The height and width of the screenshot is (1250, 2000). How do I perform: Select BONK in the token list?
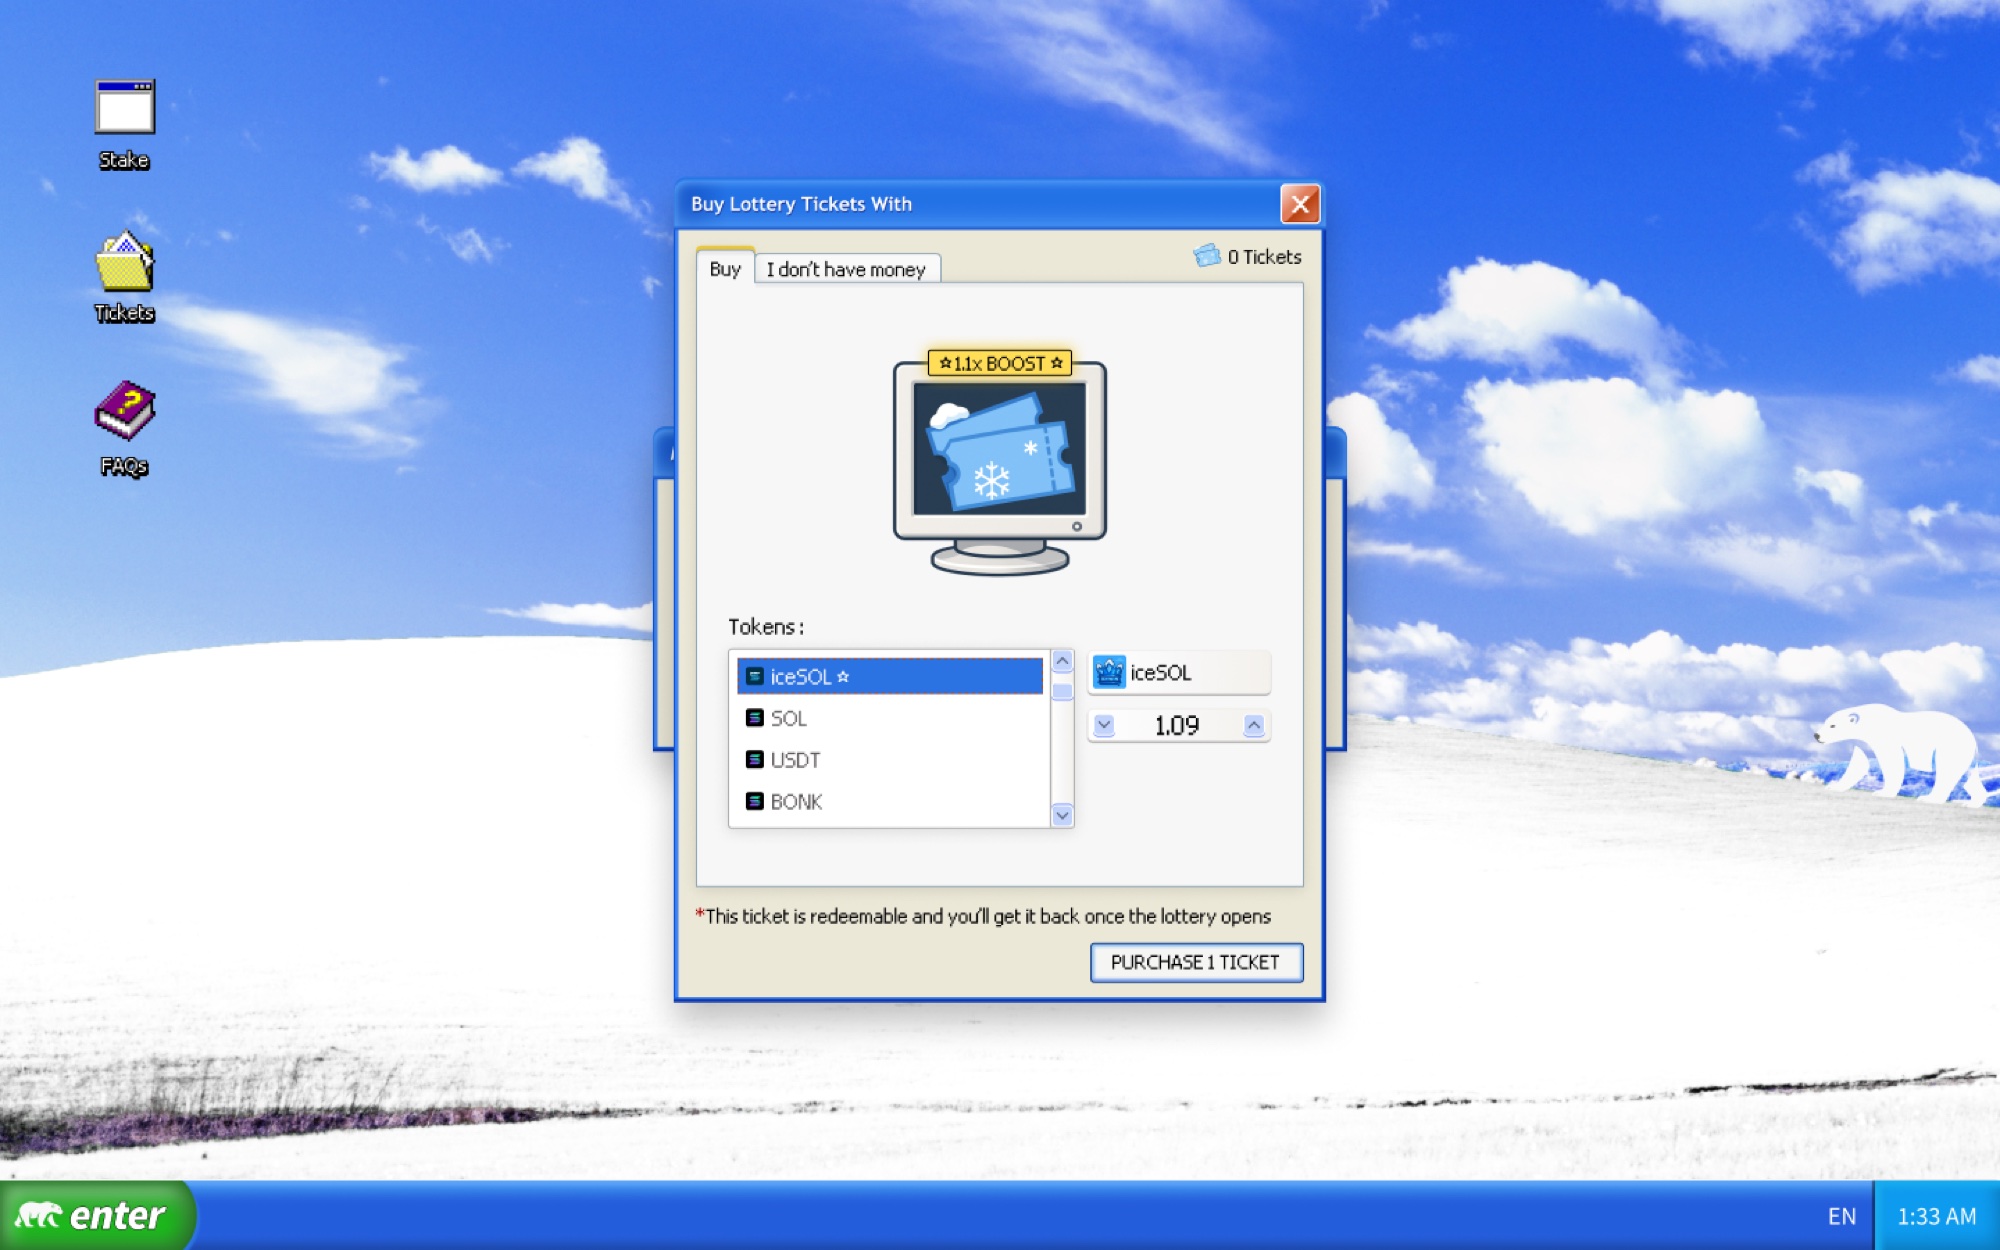click(x=890, y=802)
